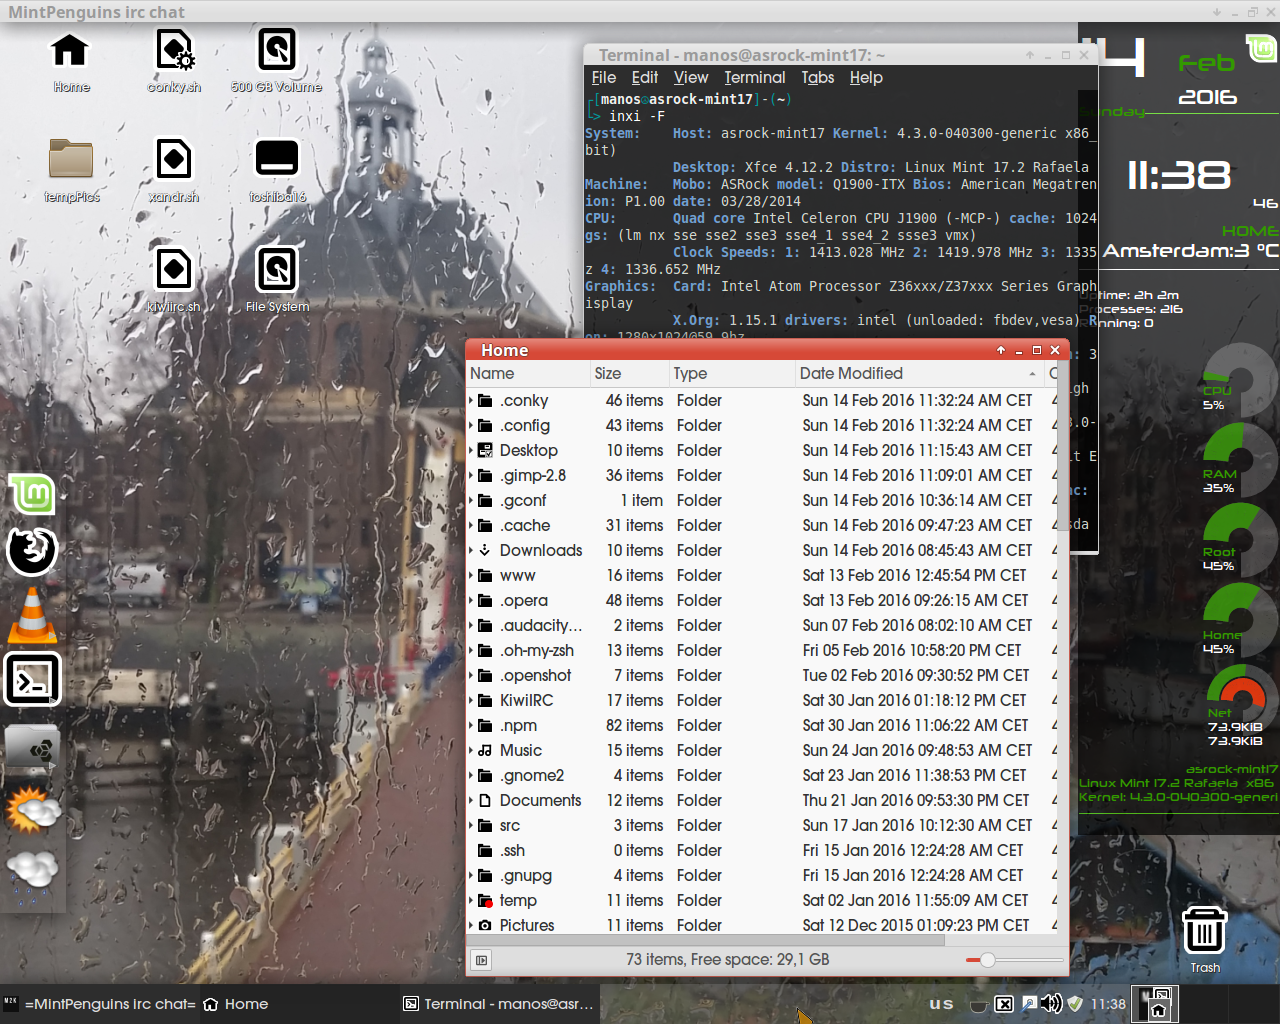Expand the Documents folder tree row
This screenshot has height=1024, width=1280.
point(471,800)
